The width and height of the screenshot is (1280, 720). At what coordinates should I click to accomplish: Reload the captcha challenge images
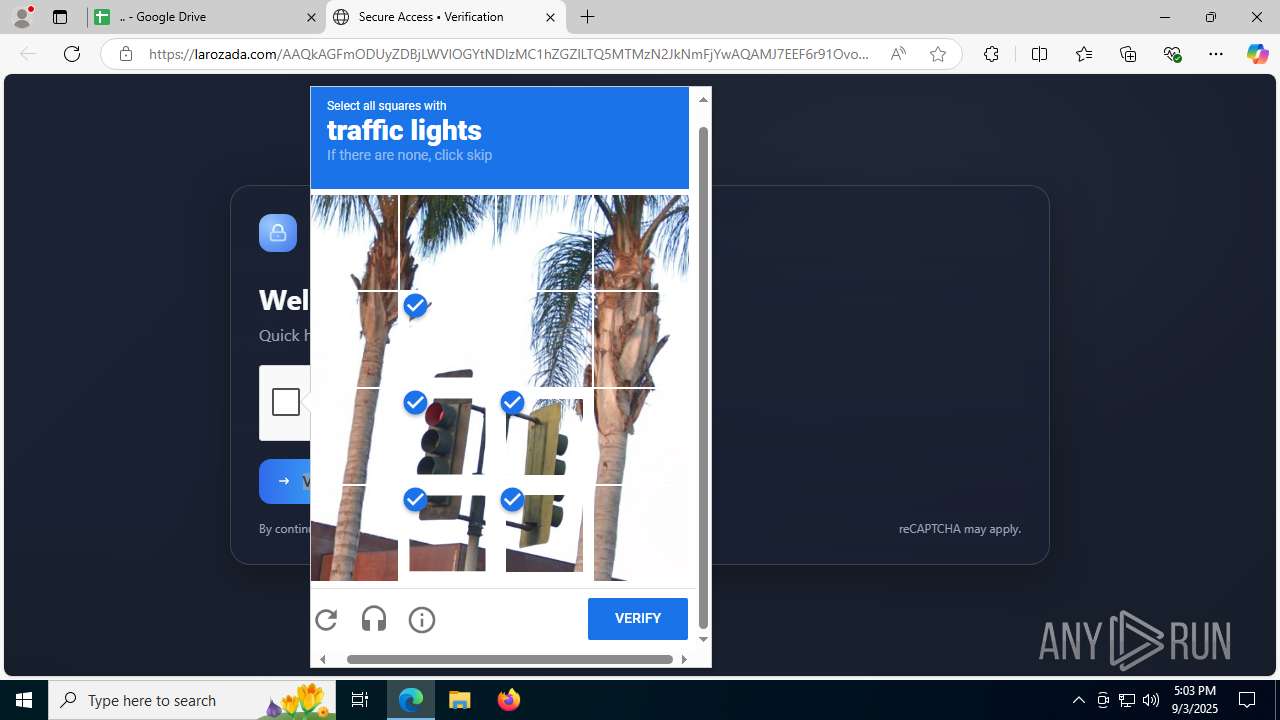(x=326, y=619)
